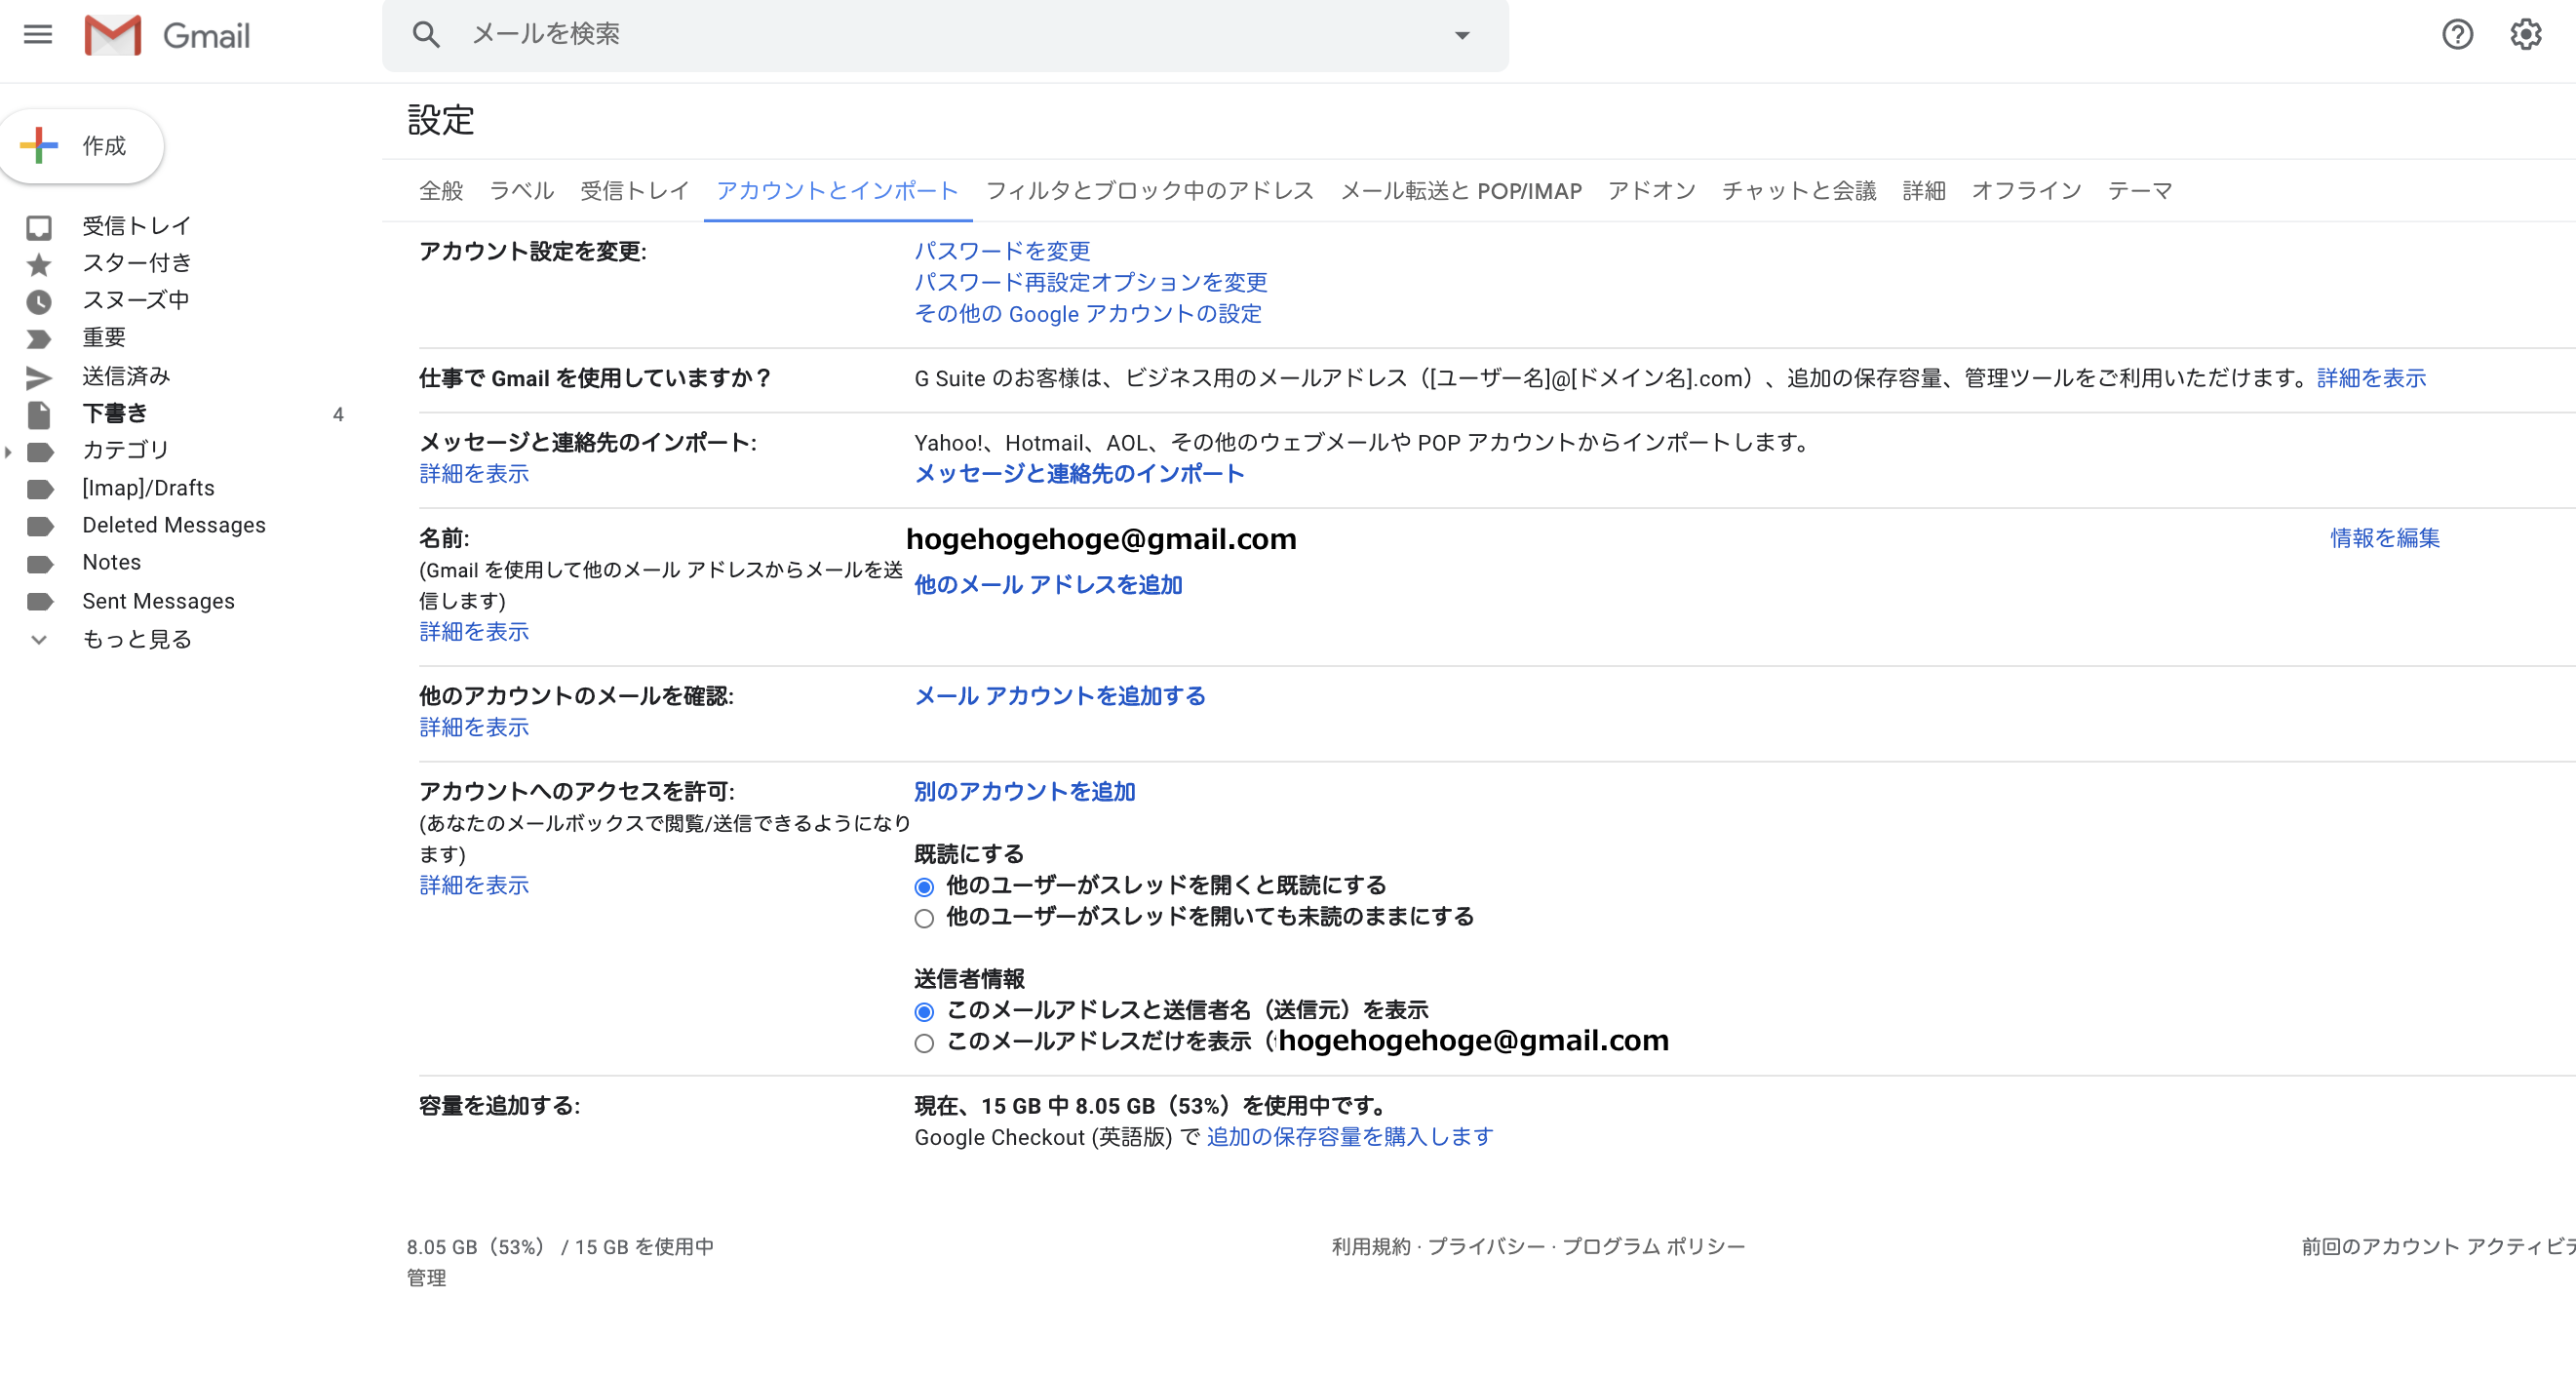The width and height of the screenshot is (2576, 1377).
Task: Open the settings gear icon
Action: [x=2525, y=35]
